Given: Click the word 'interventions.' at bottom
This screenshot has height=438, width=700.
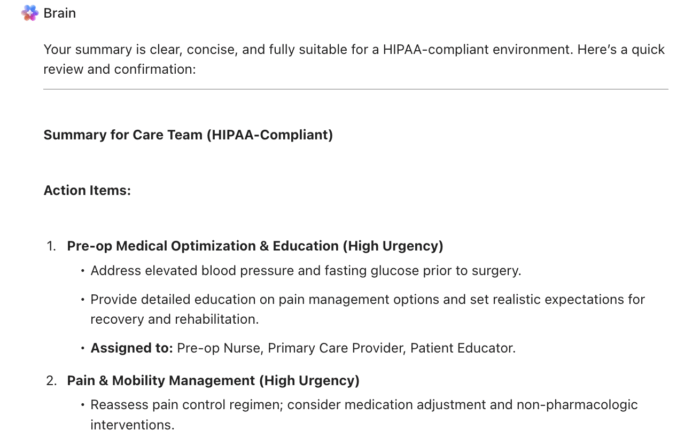Looking at the screenshot, I should [132, 425].
